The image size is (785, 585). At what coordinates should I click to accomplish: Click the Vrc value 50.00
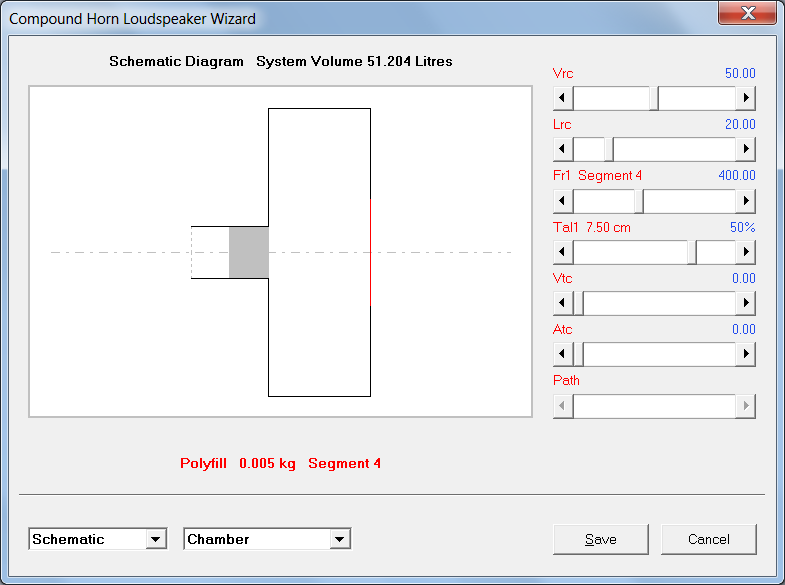[x=740, y=73]
